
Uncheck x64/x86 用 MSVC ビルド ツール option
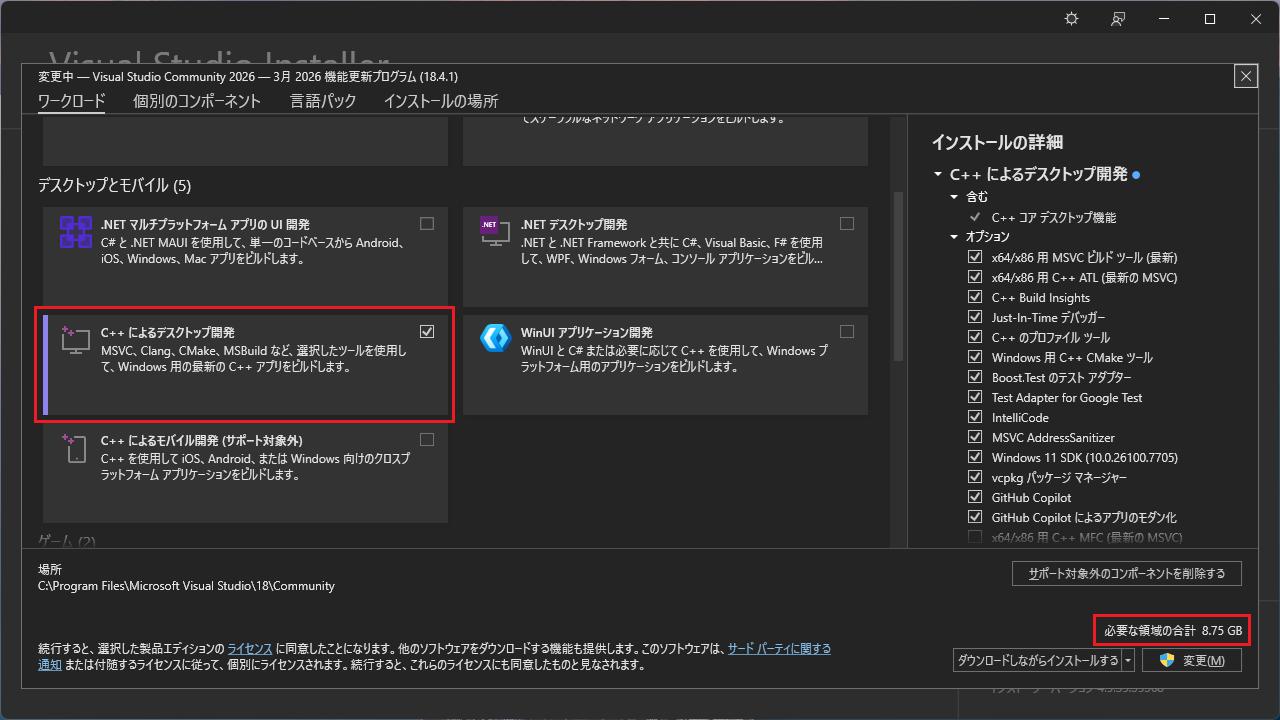975,257
